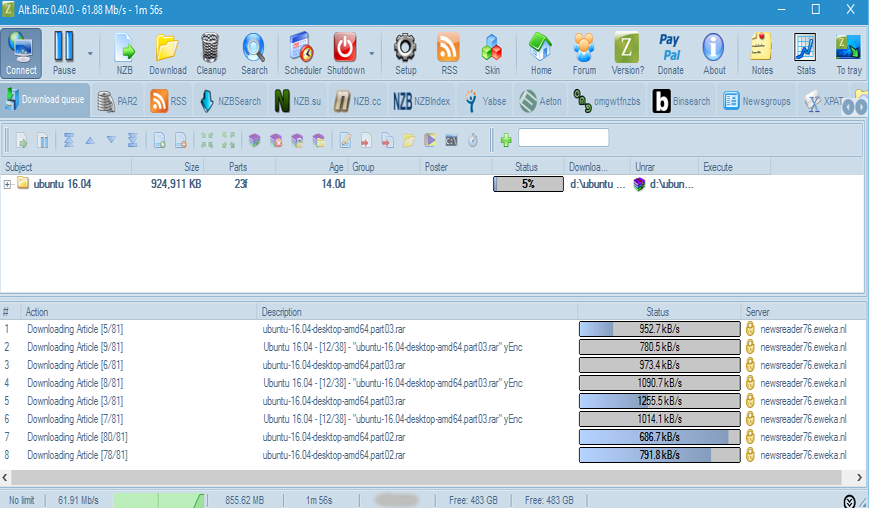This screenshot has width=869, height=508.
Task: Pause the downloads
Action: pos(64,53)
